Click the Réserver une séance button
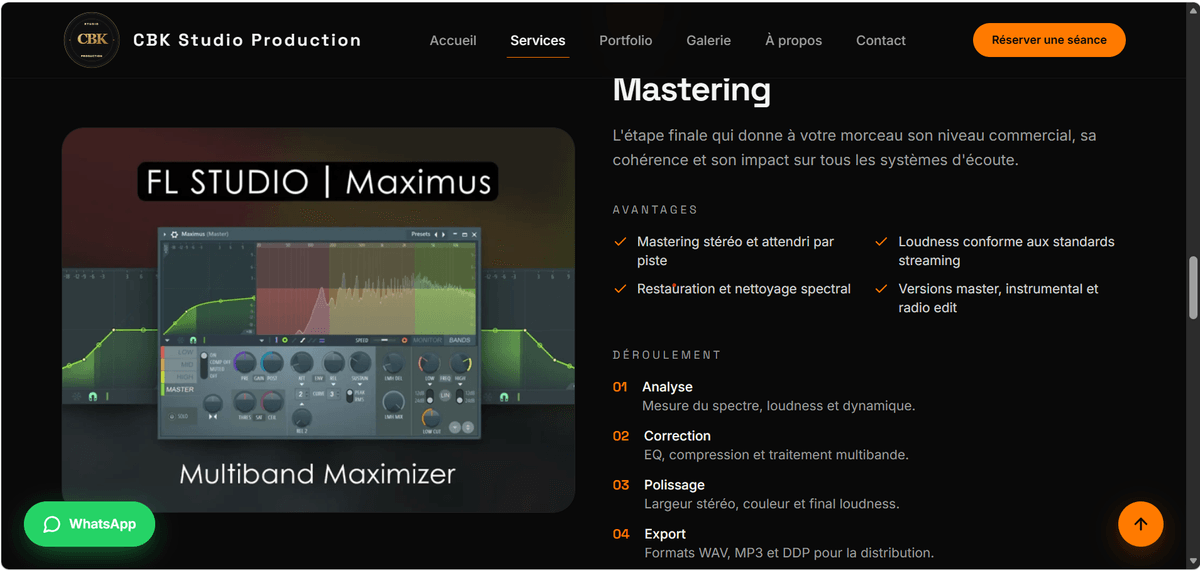Screen dimensions: 1200x571 1049,40
